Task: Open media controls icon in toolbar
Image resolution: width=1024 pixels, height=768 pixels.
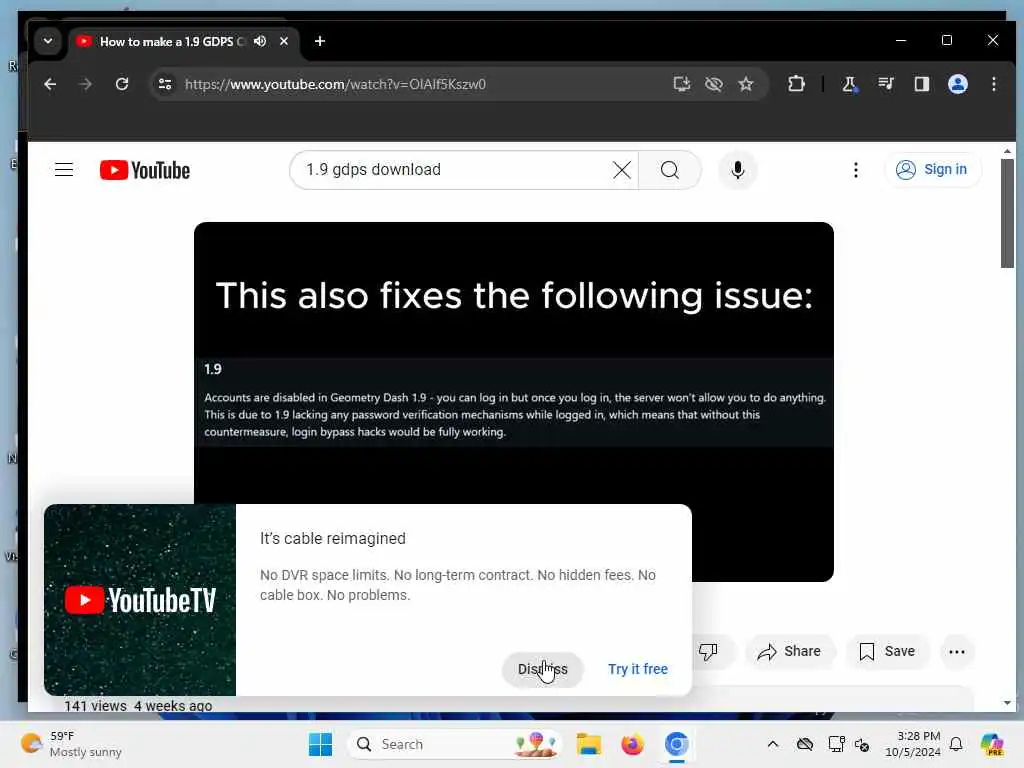Action: [886, 84]
